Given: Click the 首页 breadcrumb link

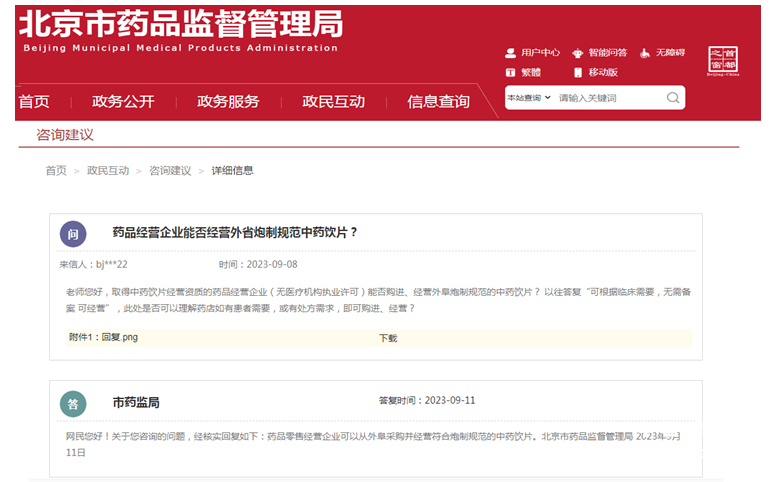Looking at the screenshot, I should 56,171.
